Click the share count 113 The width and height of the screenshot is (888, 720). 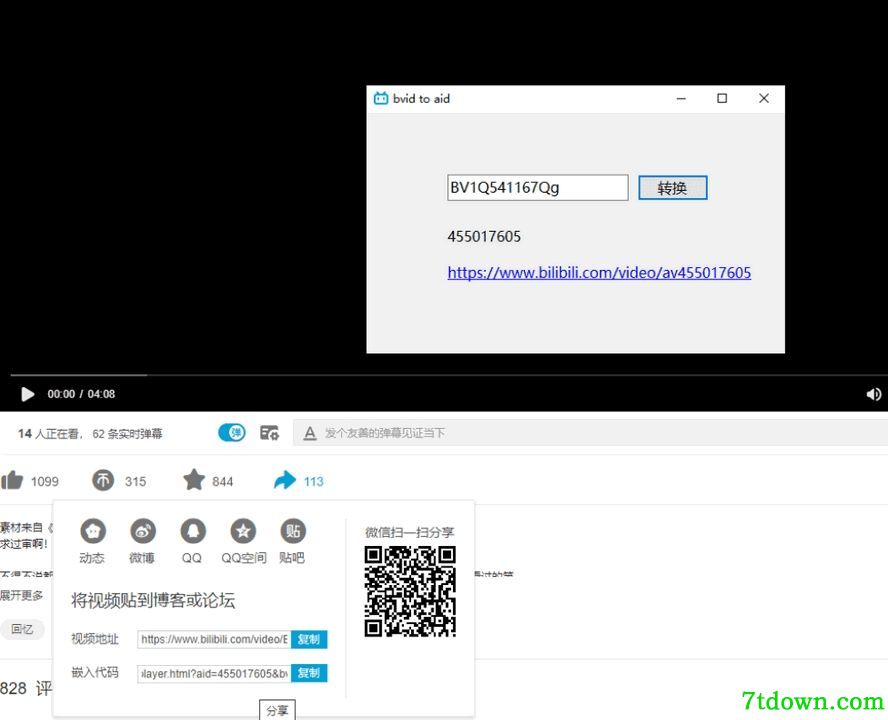pyautogui.click(x=314, y=482)
